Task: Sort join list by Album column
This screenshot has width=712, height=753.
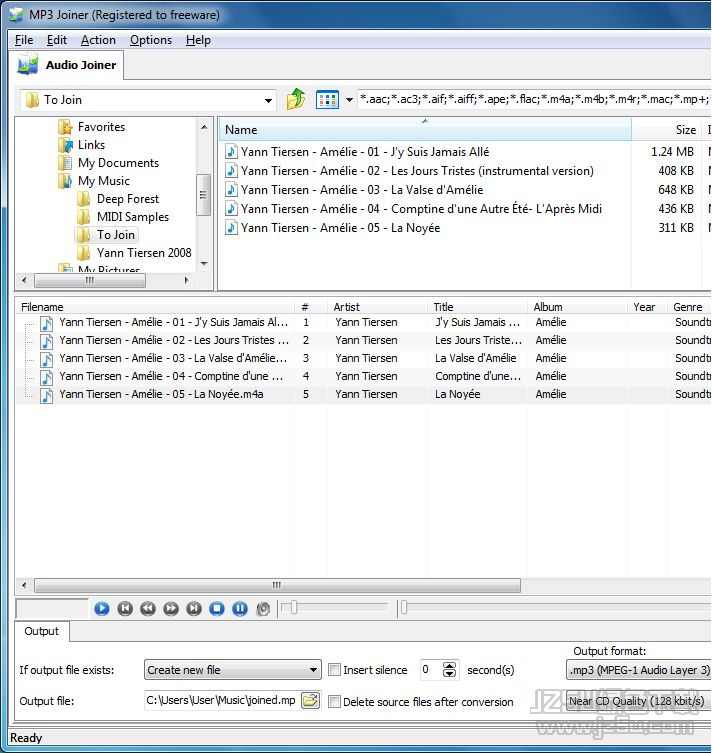Action: point(577,307)
